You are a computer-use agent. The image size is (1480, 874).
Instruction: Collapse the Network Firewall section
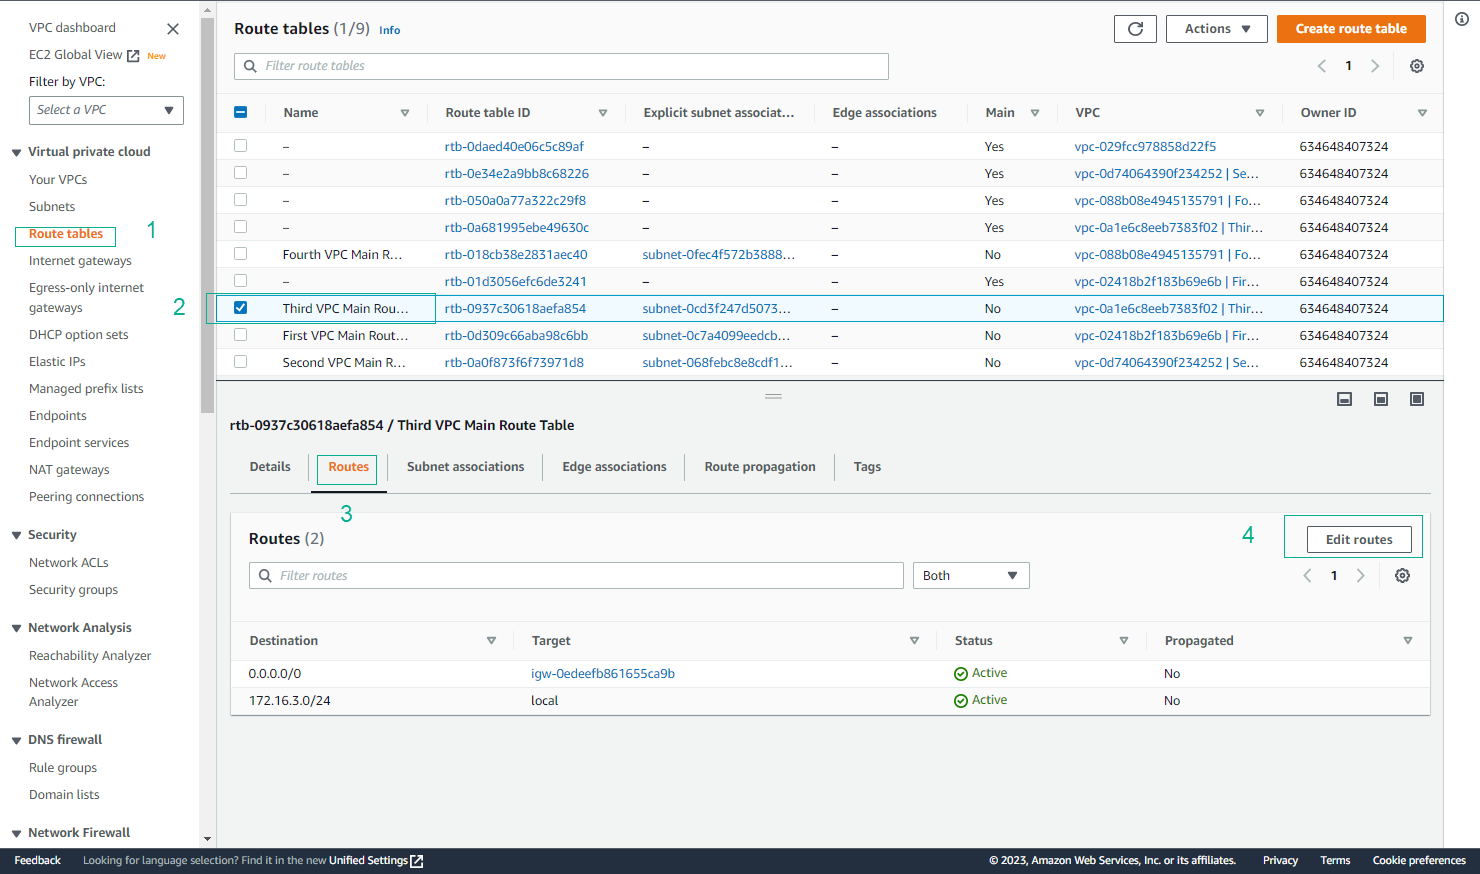click(x=16, y=834)
